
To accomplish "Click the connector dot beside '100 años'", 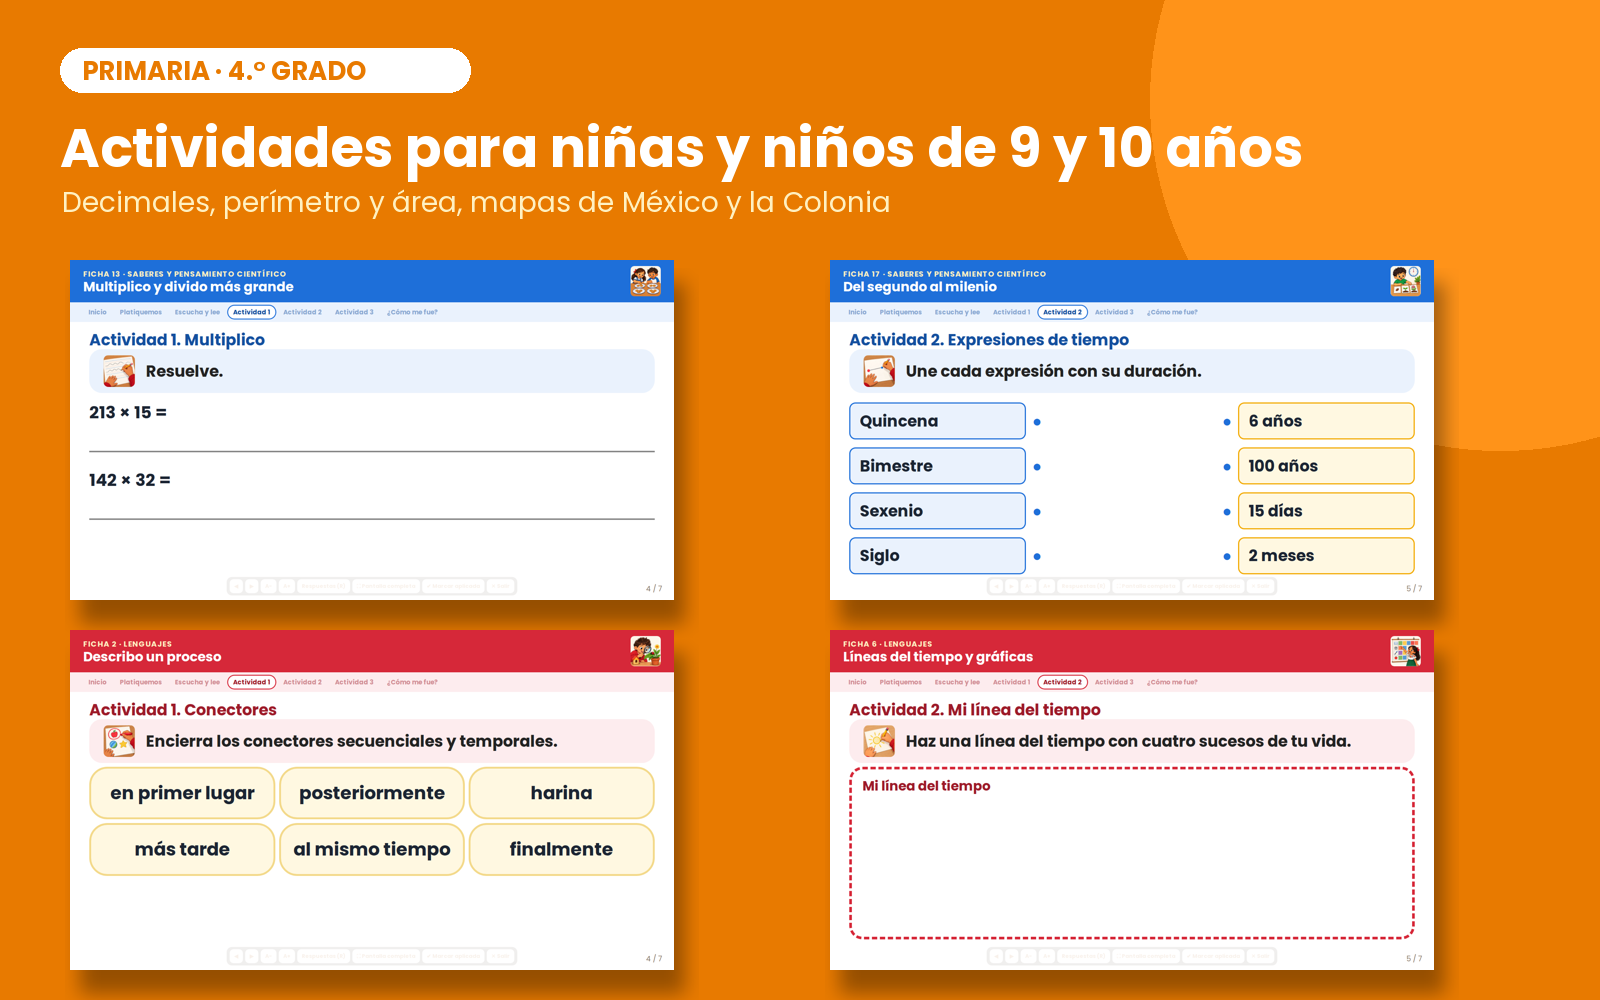I will point(1227,467).
